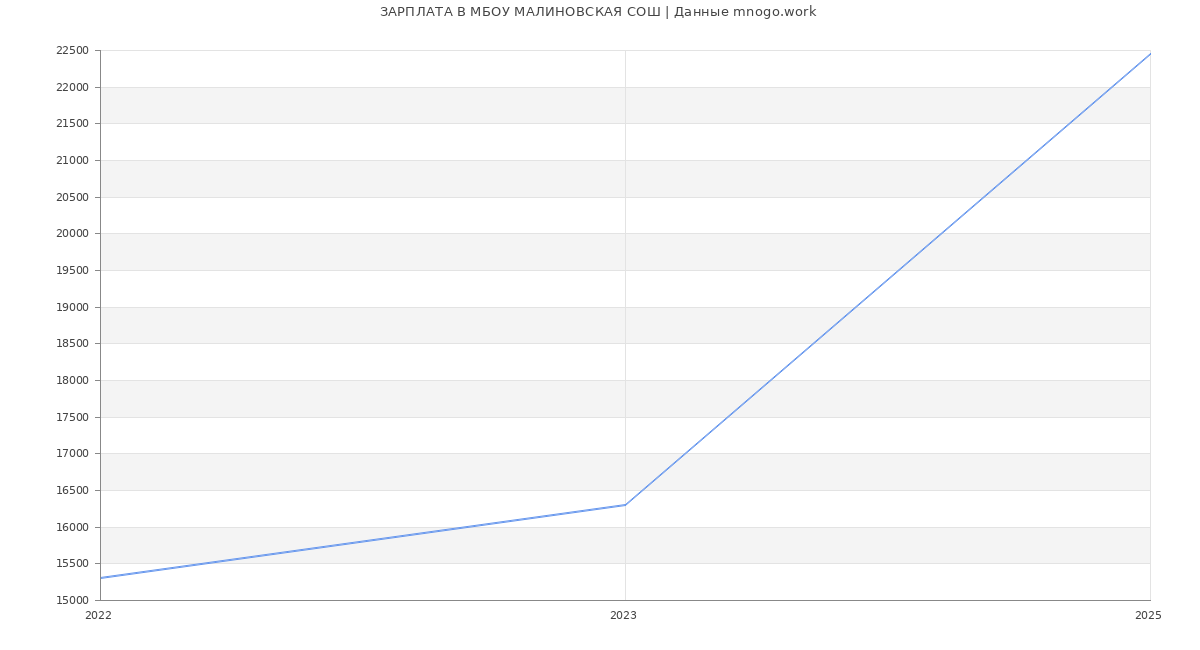Click the line's starting point at 2022

(x=101, y=578)
